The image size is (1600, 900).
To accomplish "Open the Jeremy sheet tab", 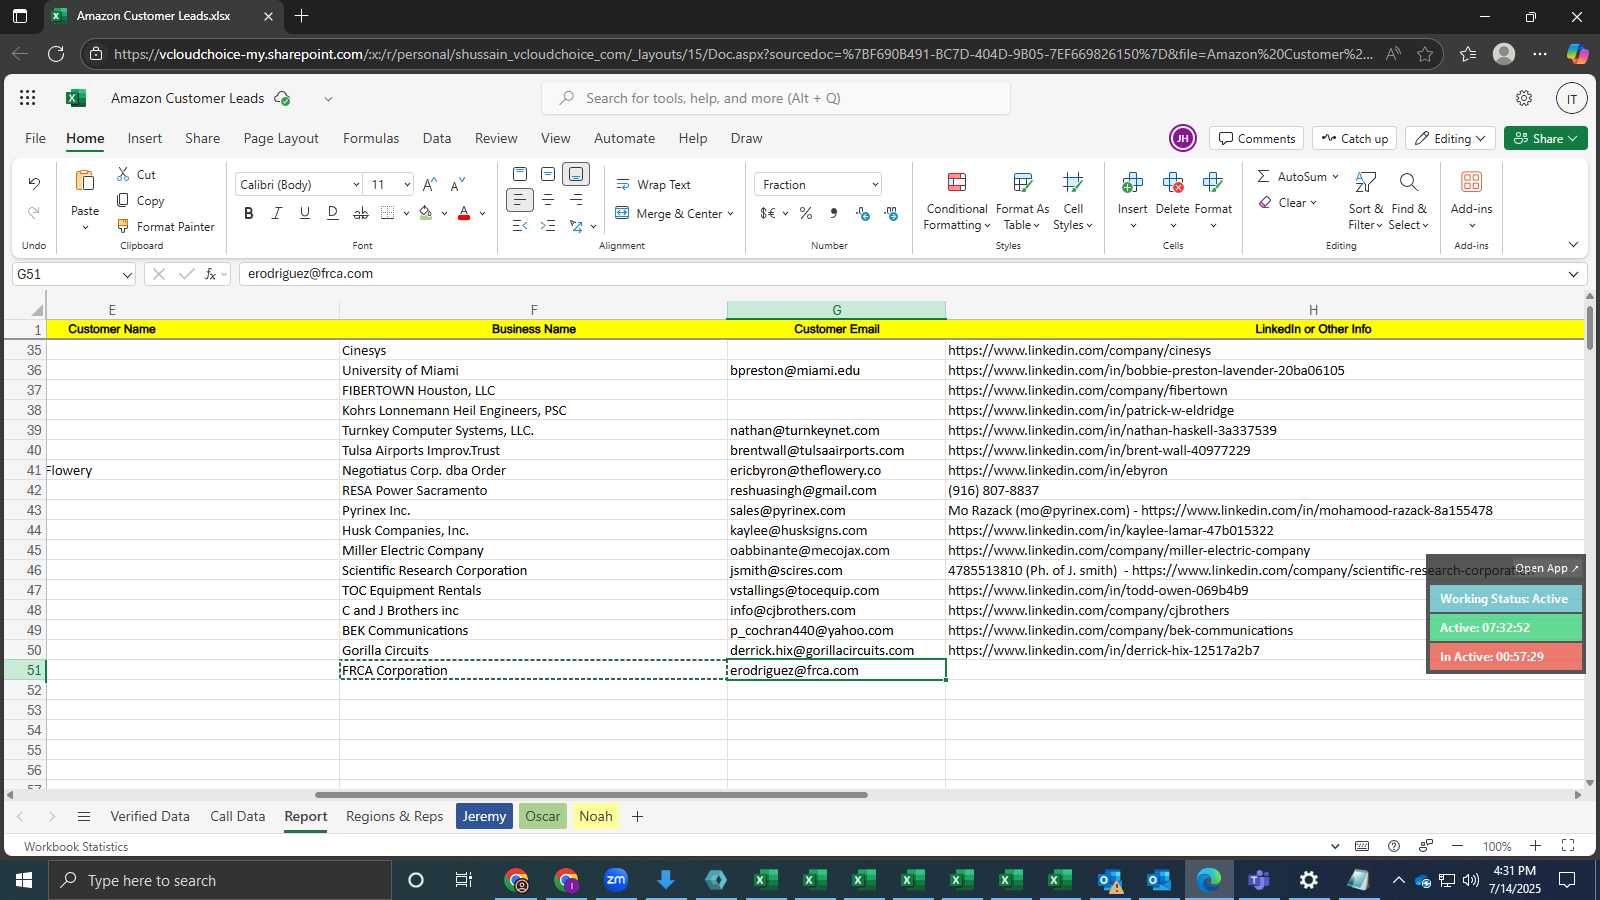I will tap(484, 817).
